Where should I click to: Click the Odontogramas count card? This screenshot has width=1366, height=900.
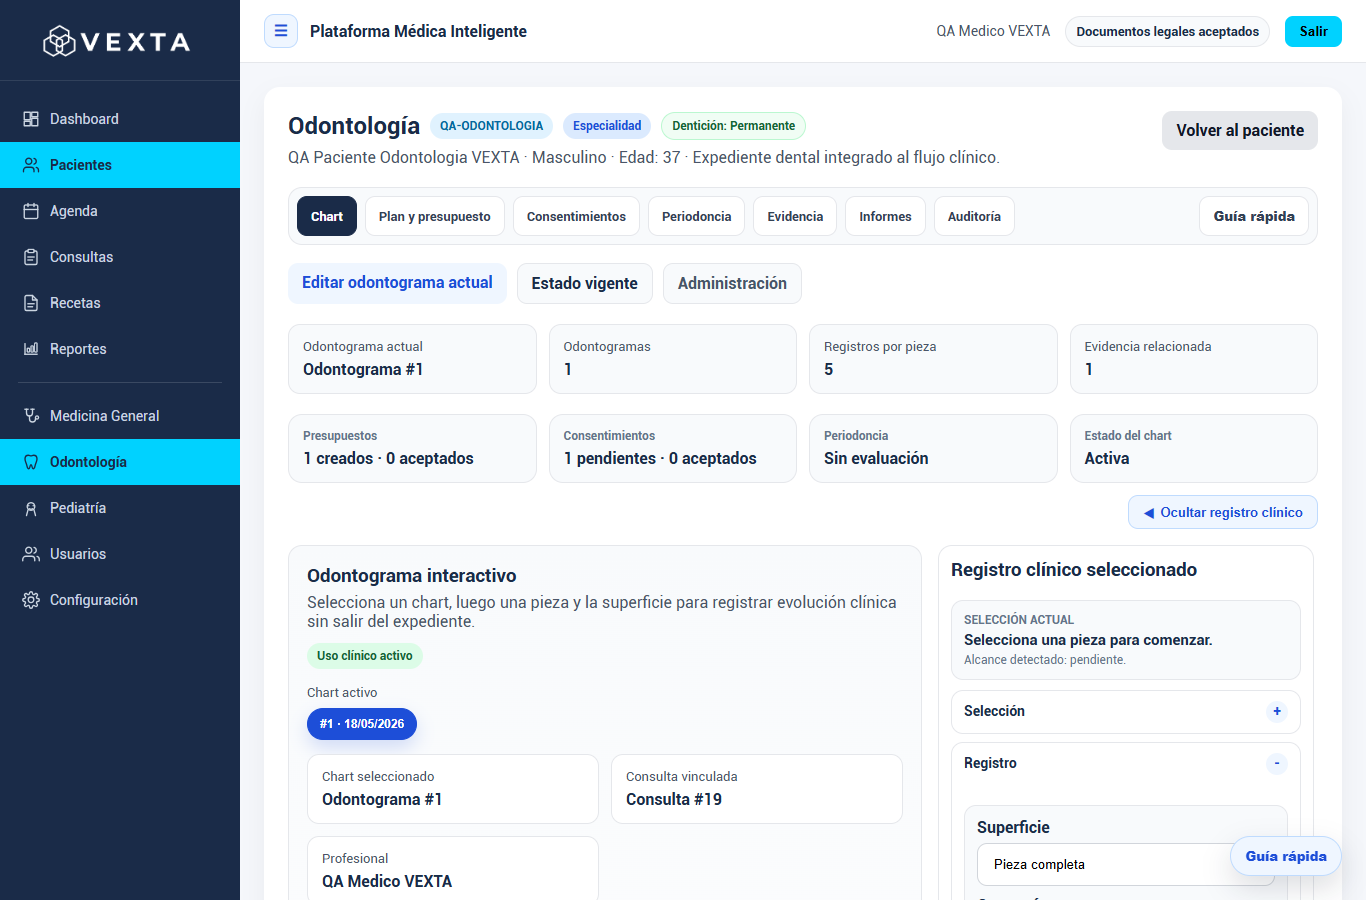[x=673, y=359]
